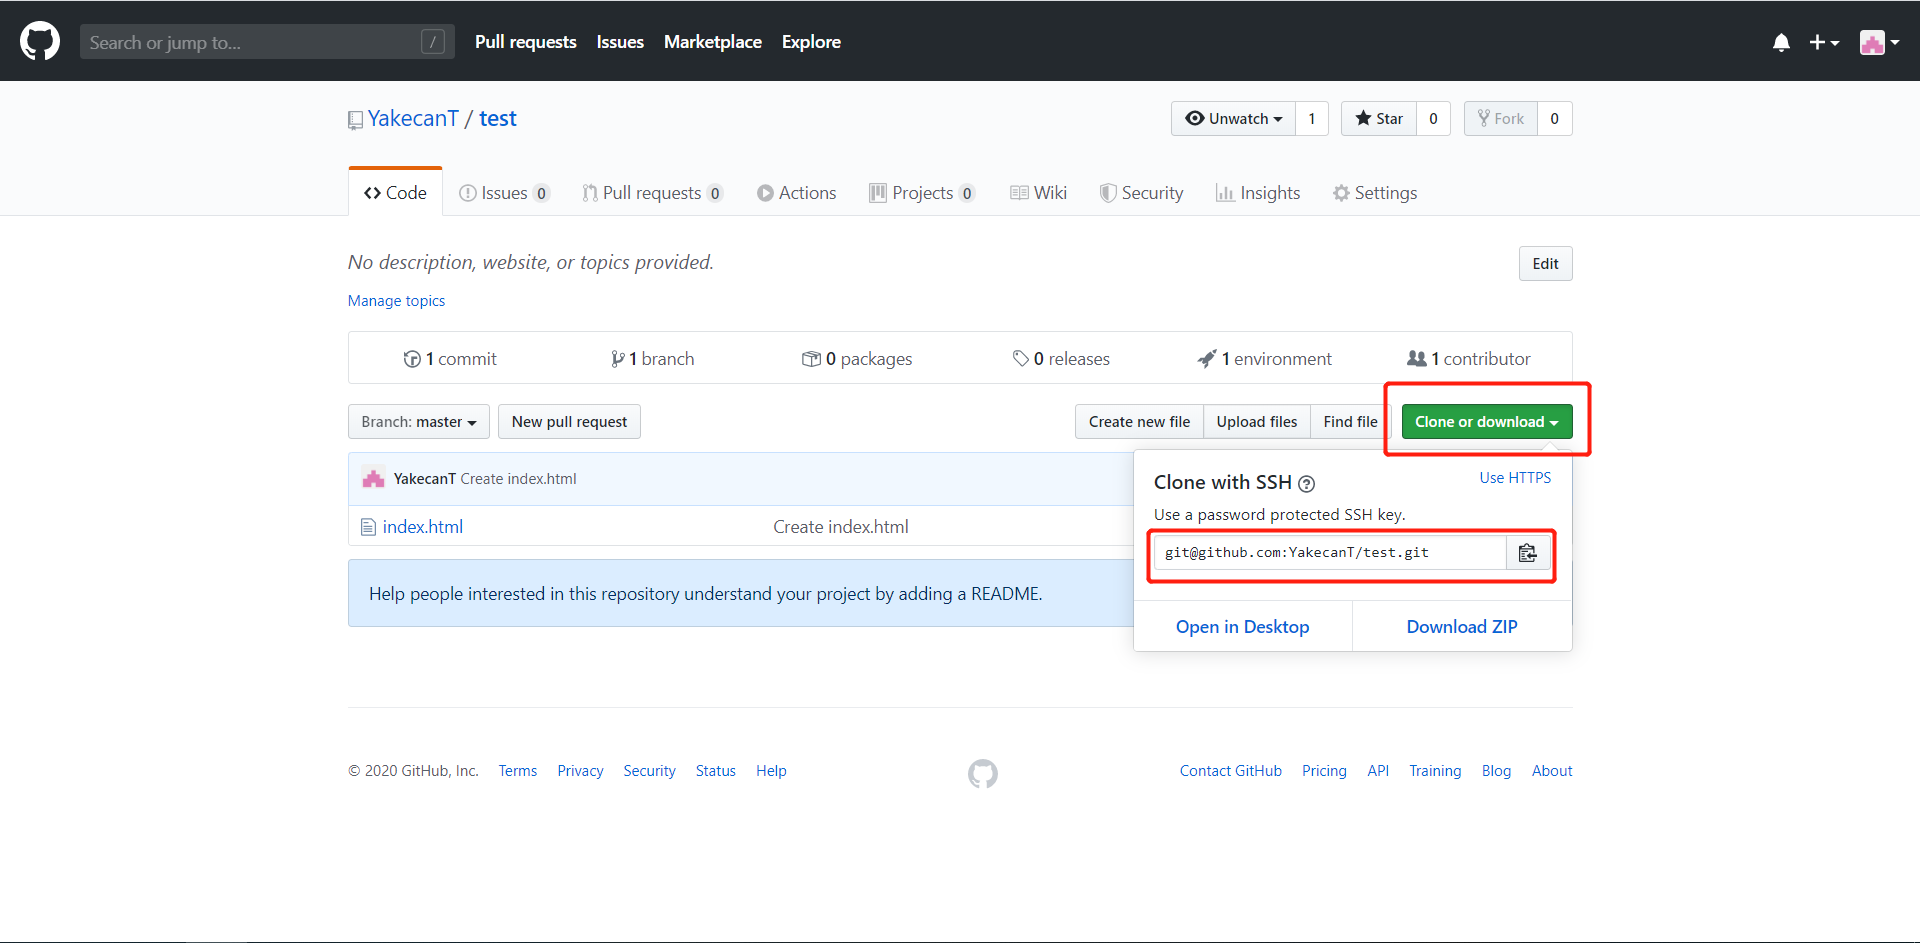Open the footer Privacy link
The width and height of the screenshot is (1920, 943).
pyautogui.click(x=580, y=771)
